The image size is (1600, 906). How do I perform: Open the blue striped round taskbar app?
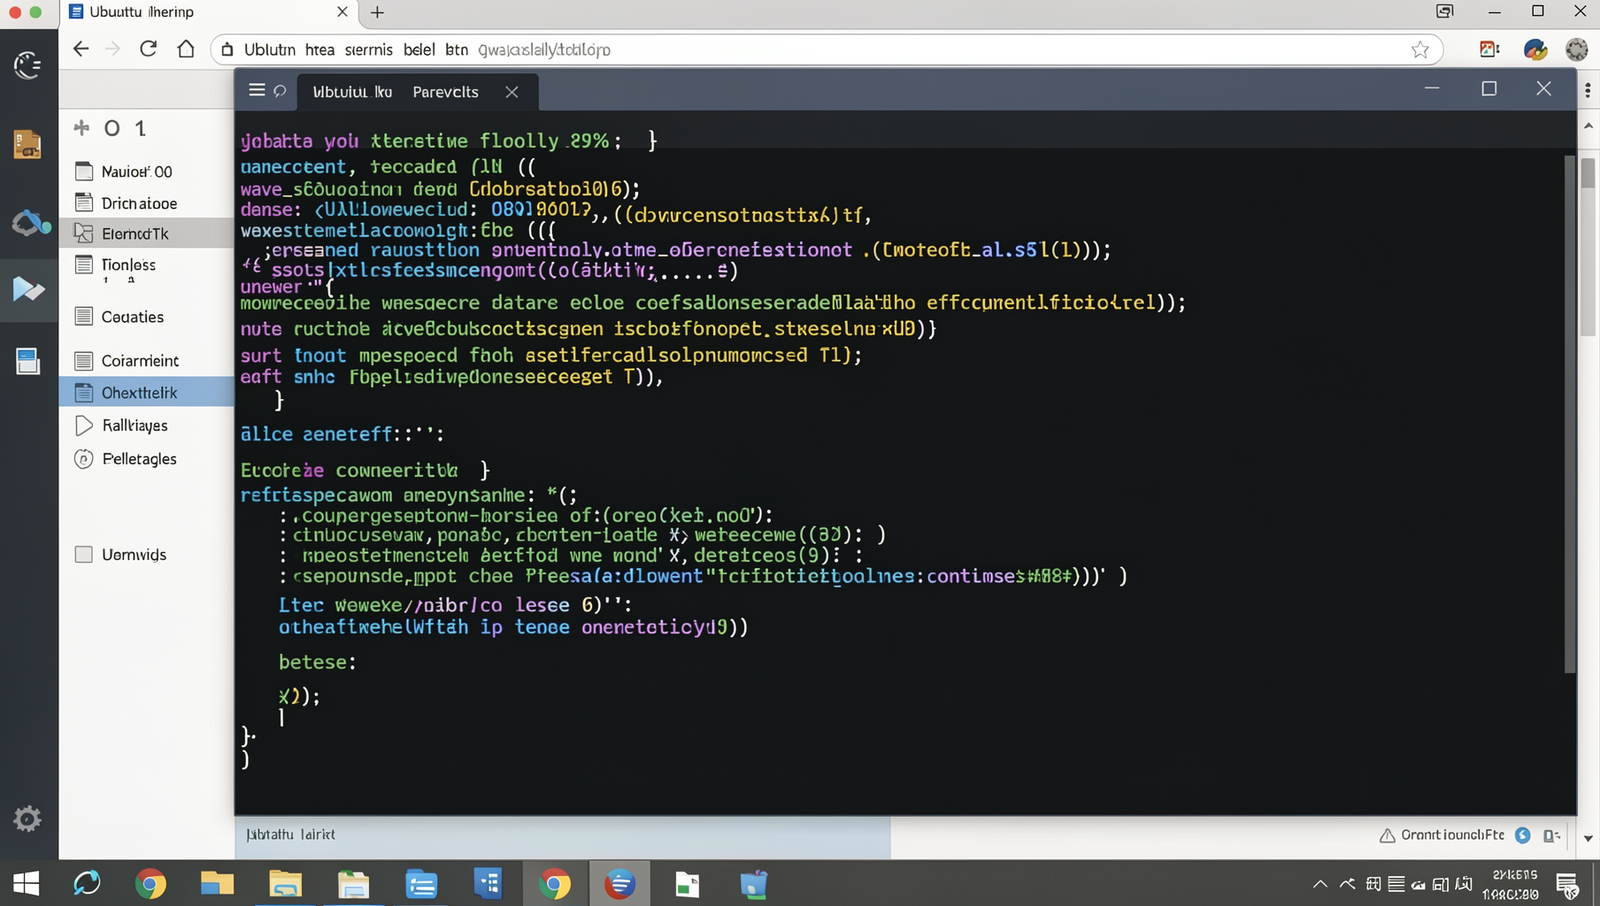pos(620,884)
